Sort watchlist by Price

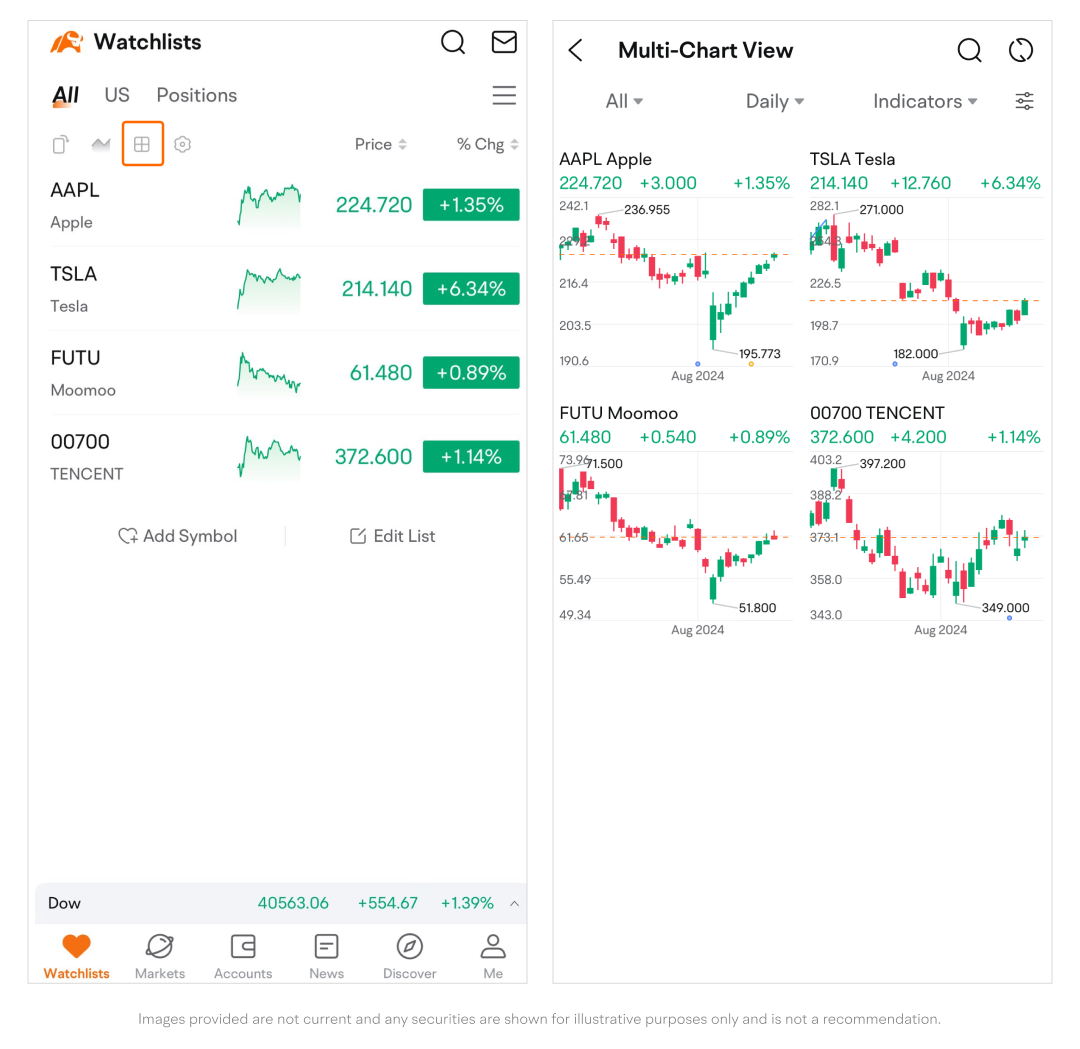[380, 144]
